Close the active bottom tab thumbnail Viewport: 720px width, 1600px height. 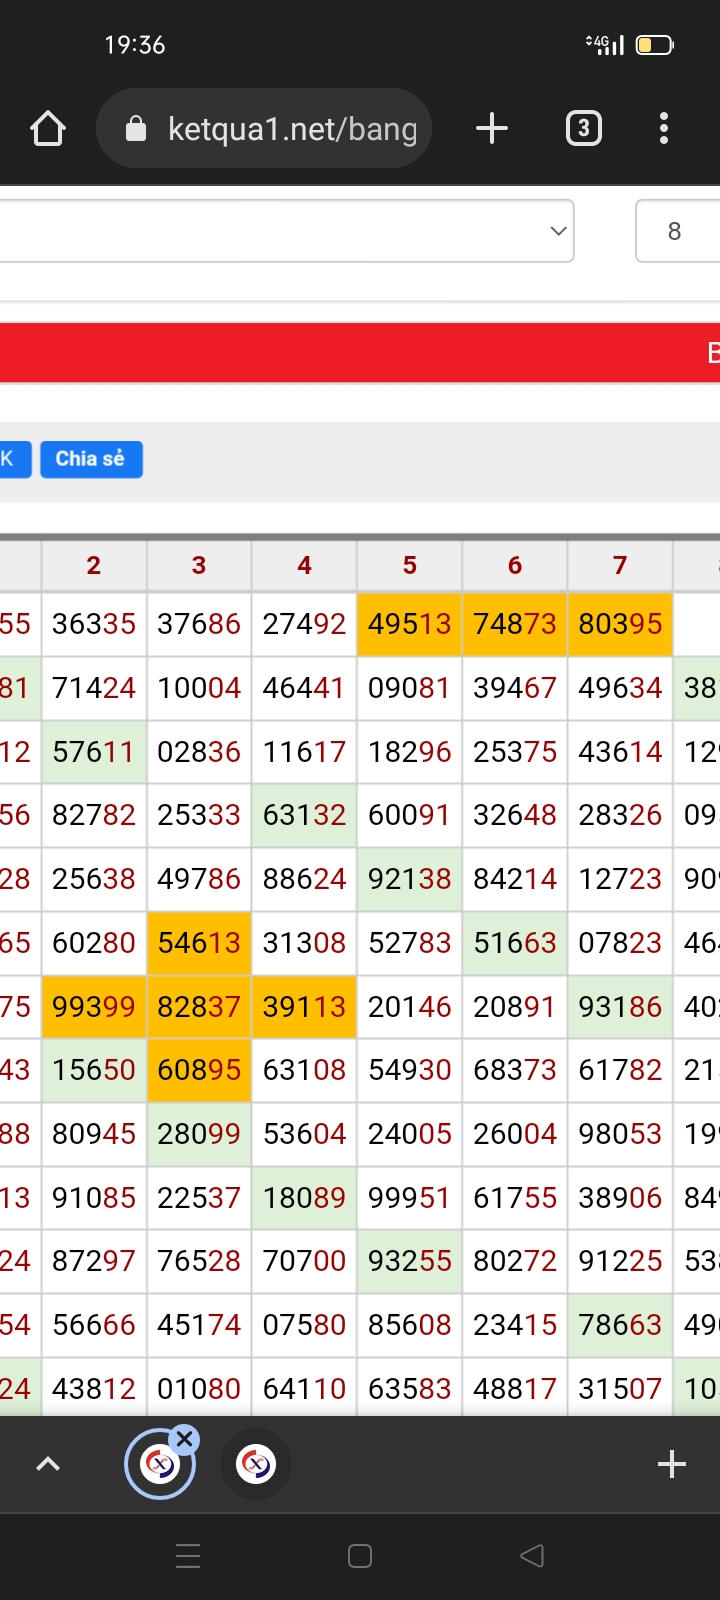[x=184, y=1440]
